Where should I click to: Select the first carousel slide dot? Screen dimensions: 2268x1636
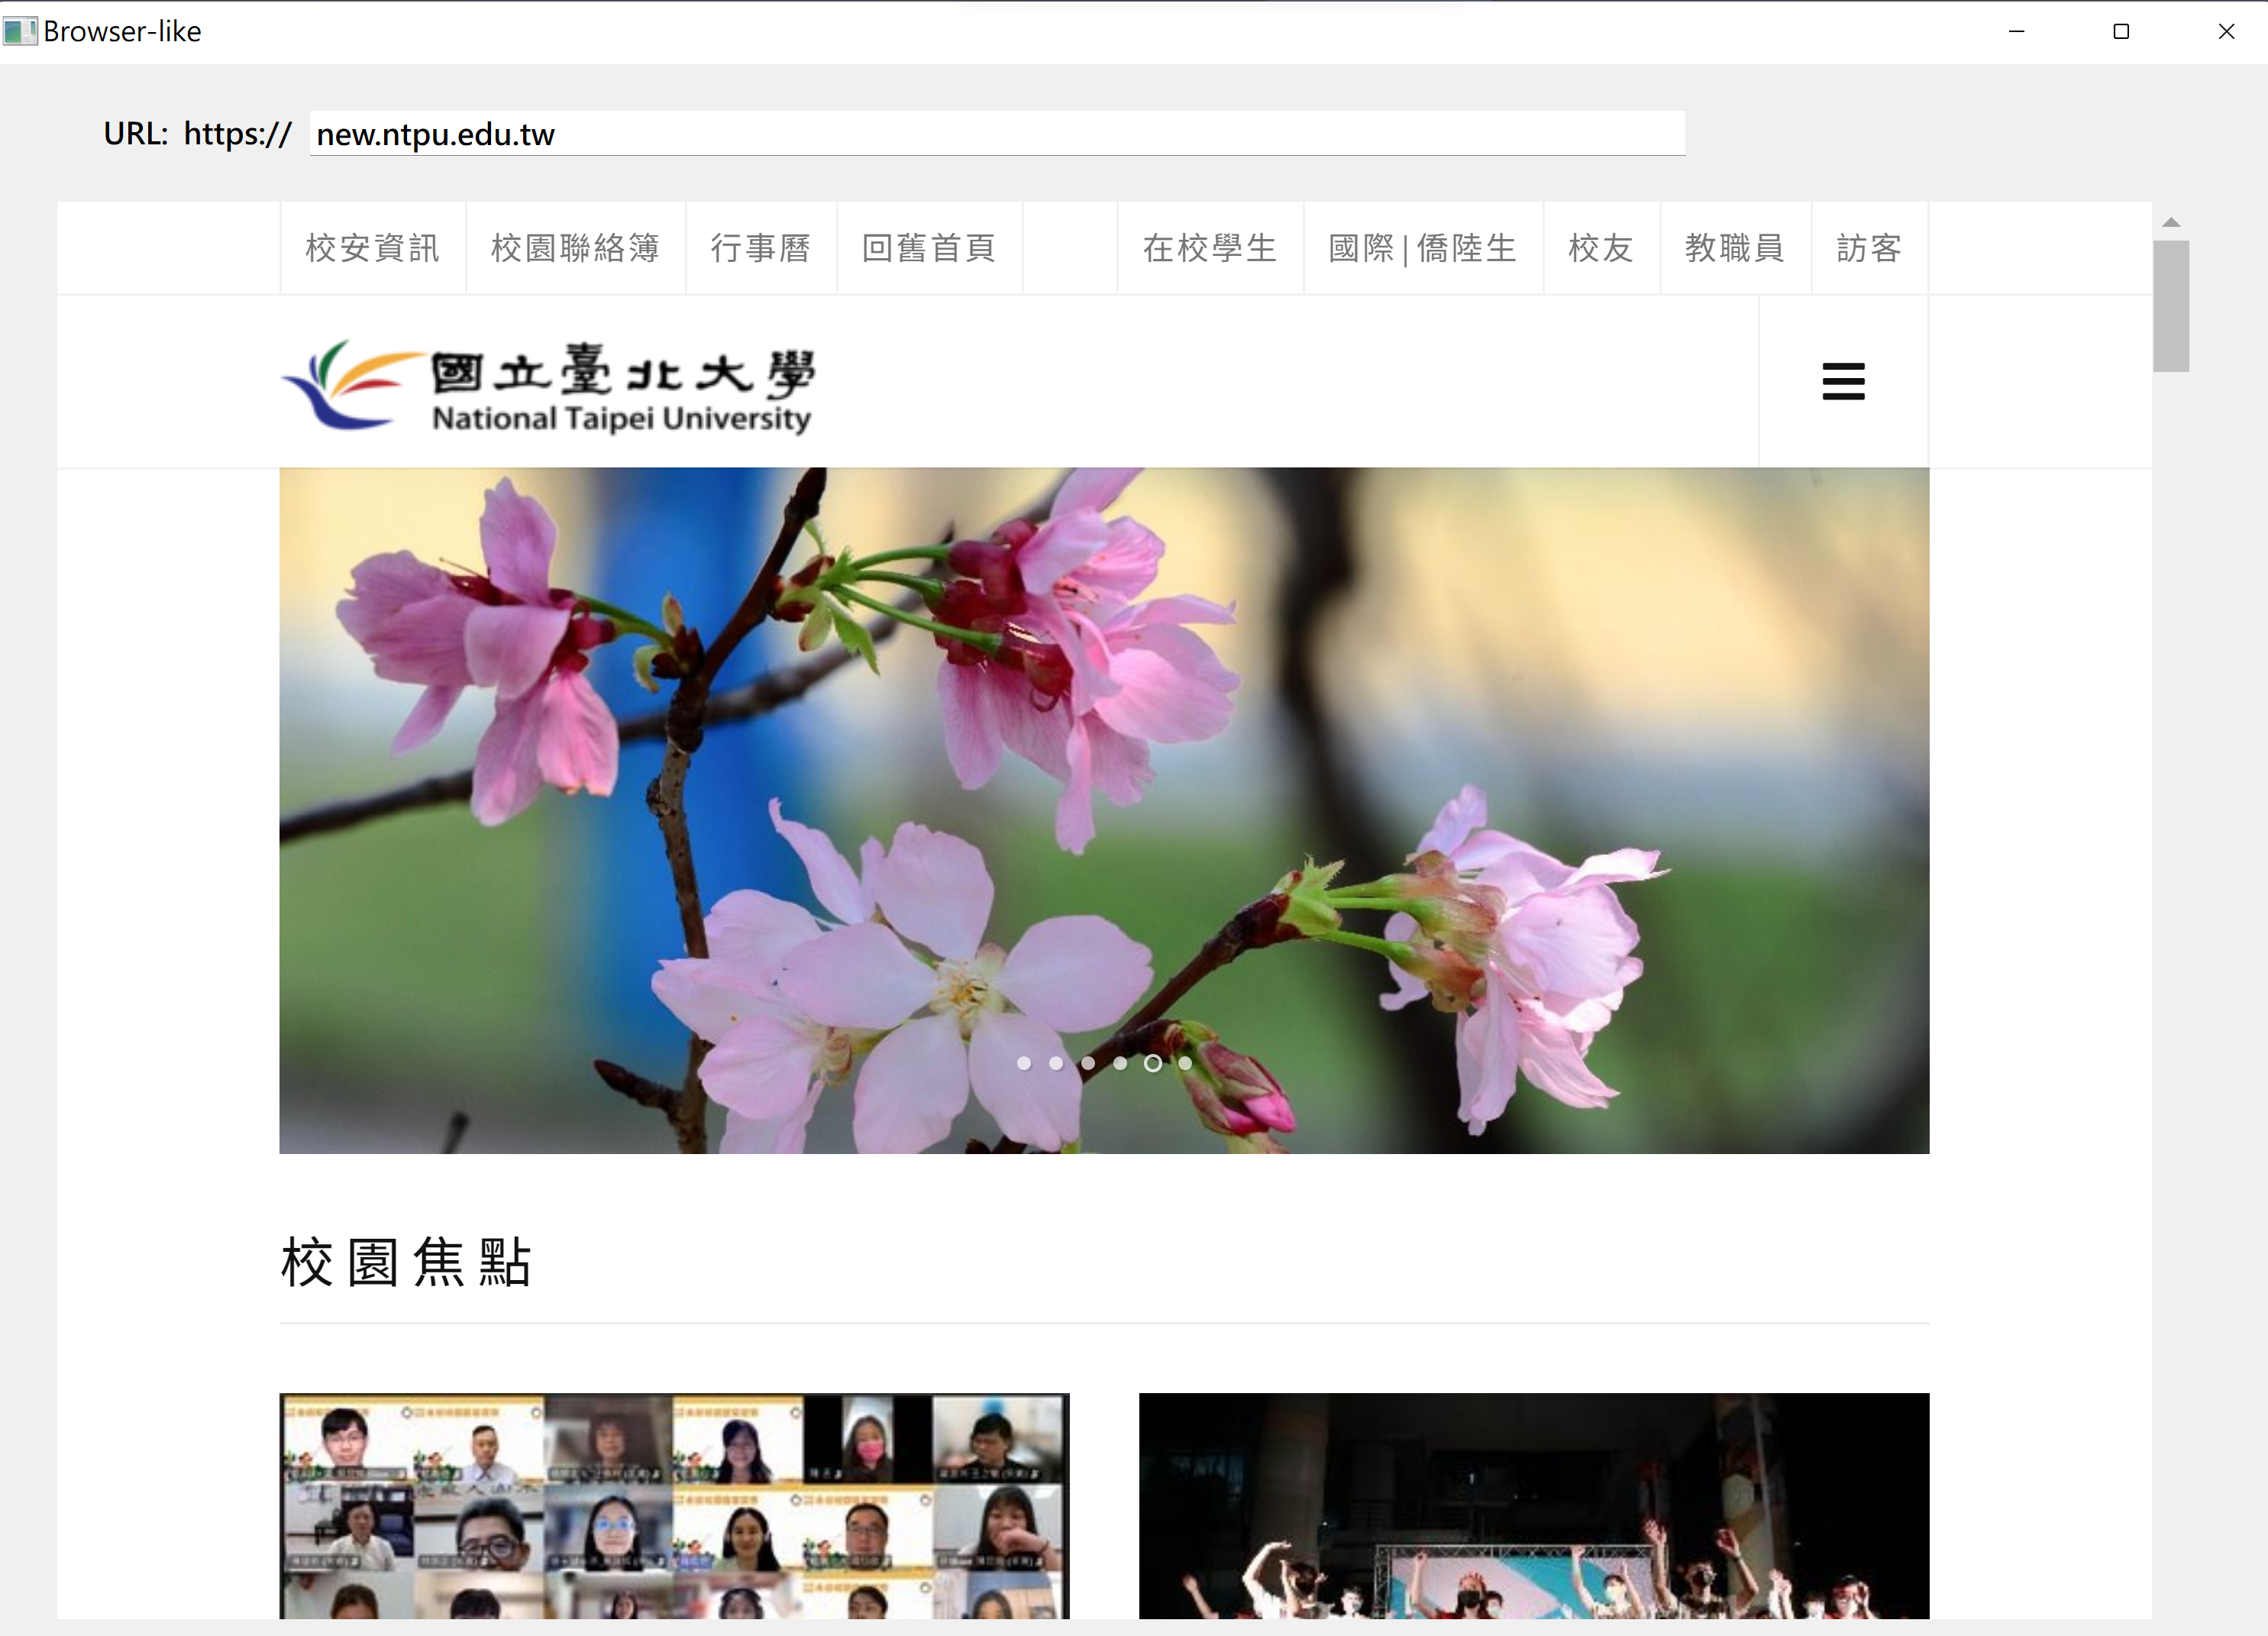(x=1023, y=1063)
